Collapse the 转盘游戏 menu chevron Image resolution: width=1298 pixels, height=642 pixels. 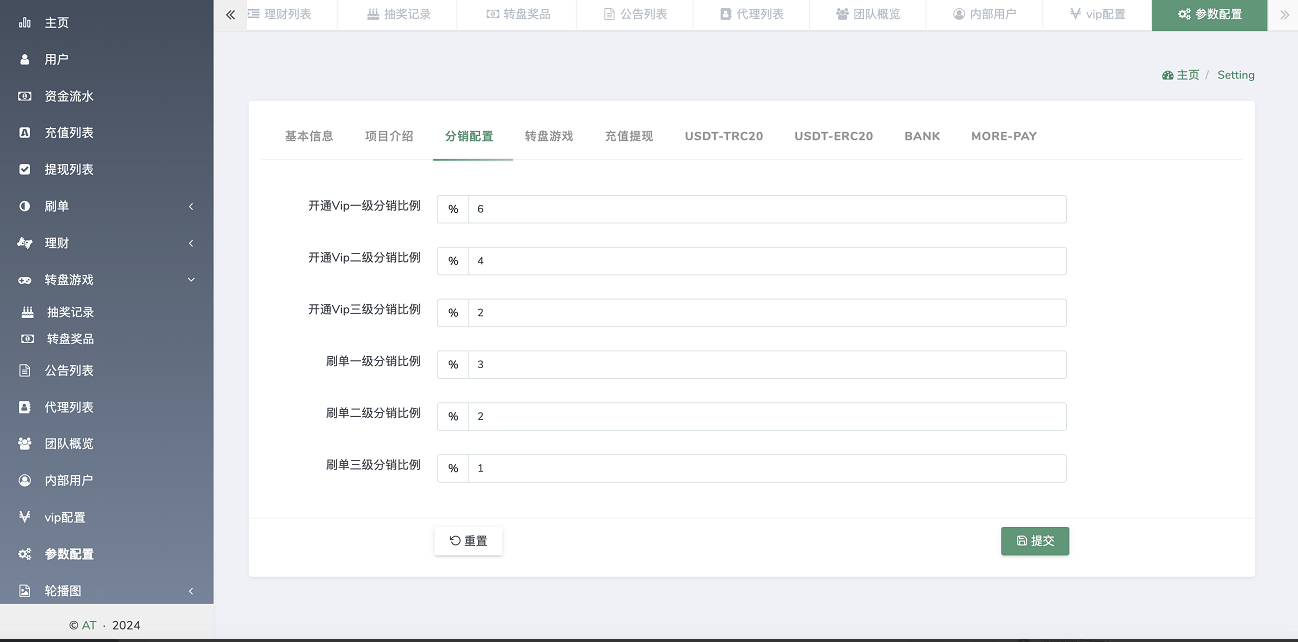(191, 280)
